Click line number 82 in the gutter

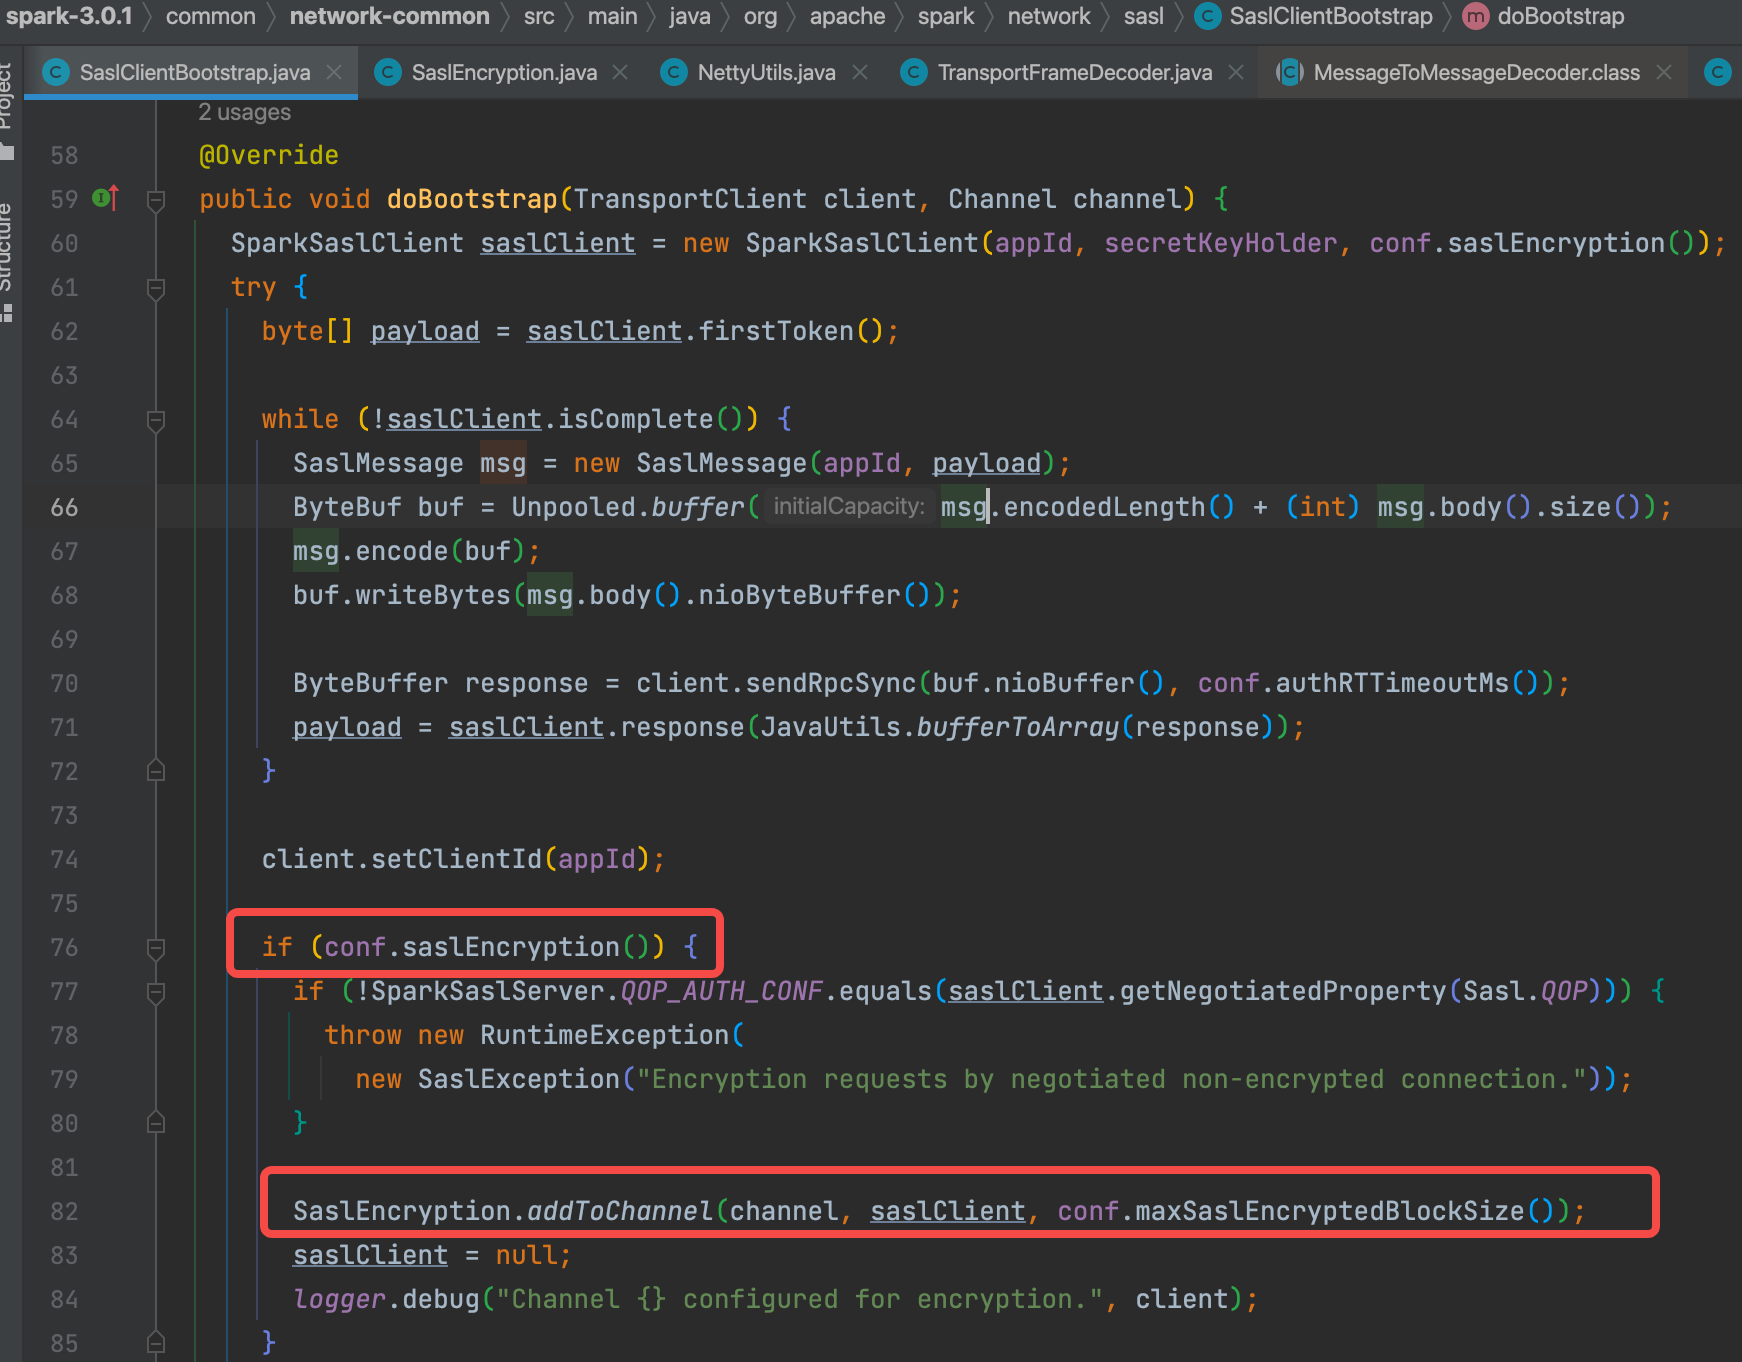pyautogui.click(x=64, y=1211)
